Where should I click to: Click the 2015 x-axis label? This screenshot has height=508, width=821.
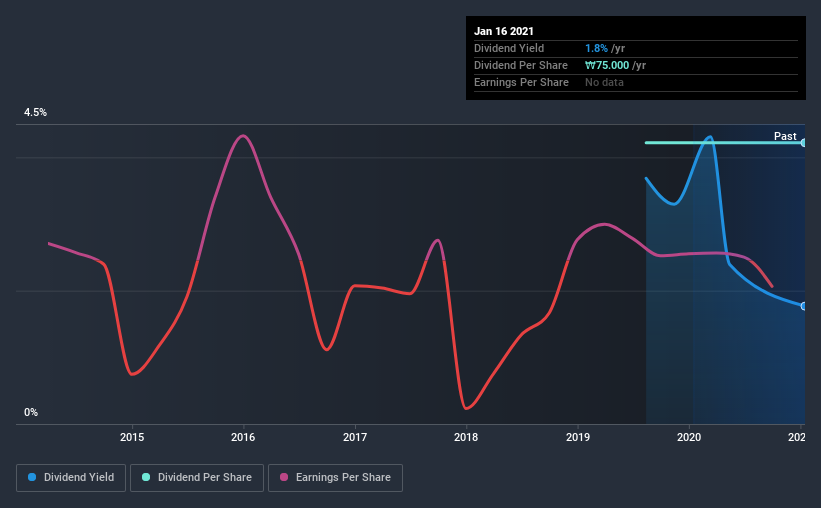[x=132, y=437]
